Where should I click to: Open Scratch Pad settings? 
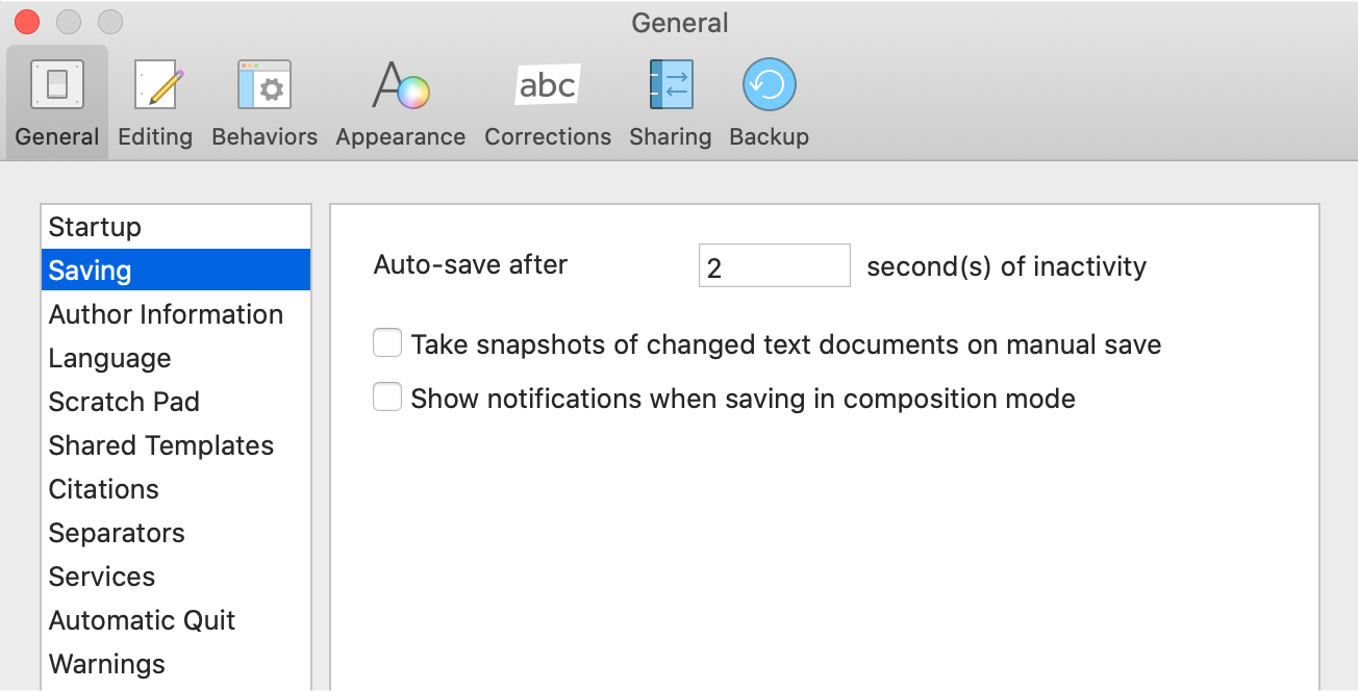click(x=124, y=401)
